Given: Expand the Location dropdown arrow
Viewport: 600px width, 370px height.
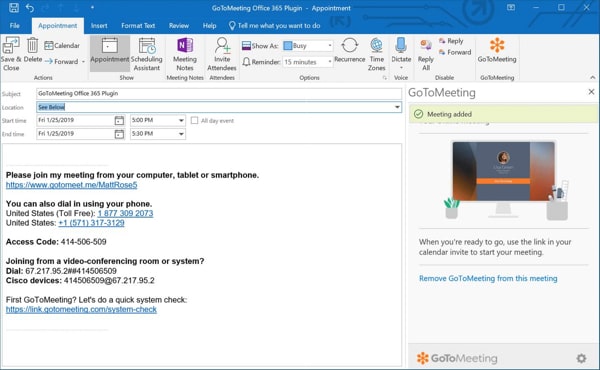Looking at the screenshot, I should tap(397, 107).
